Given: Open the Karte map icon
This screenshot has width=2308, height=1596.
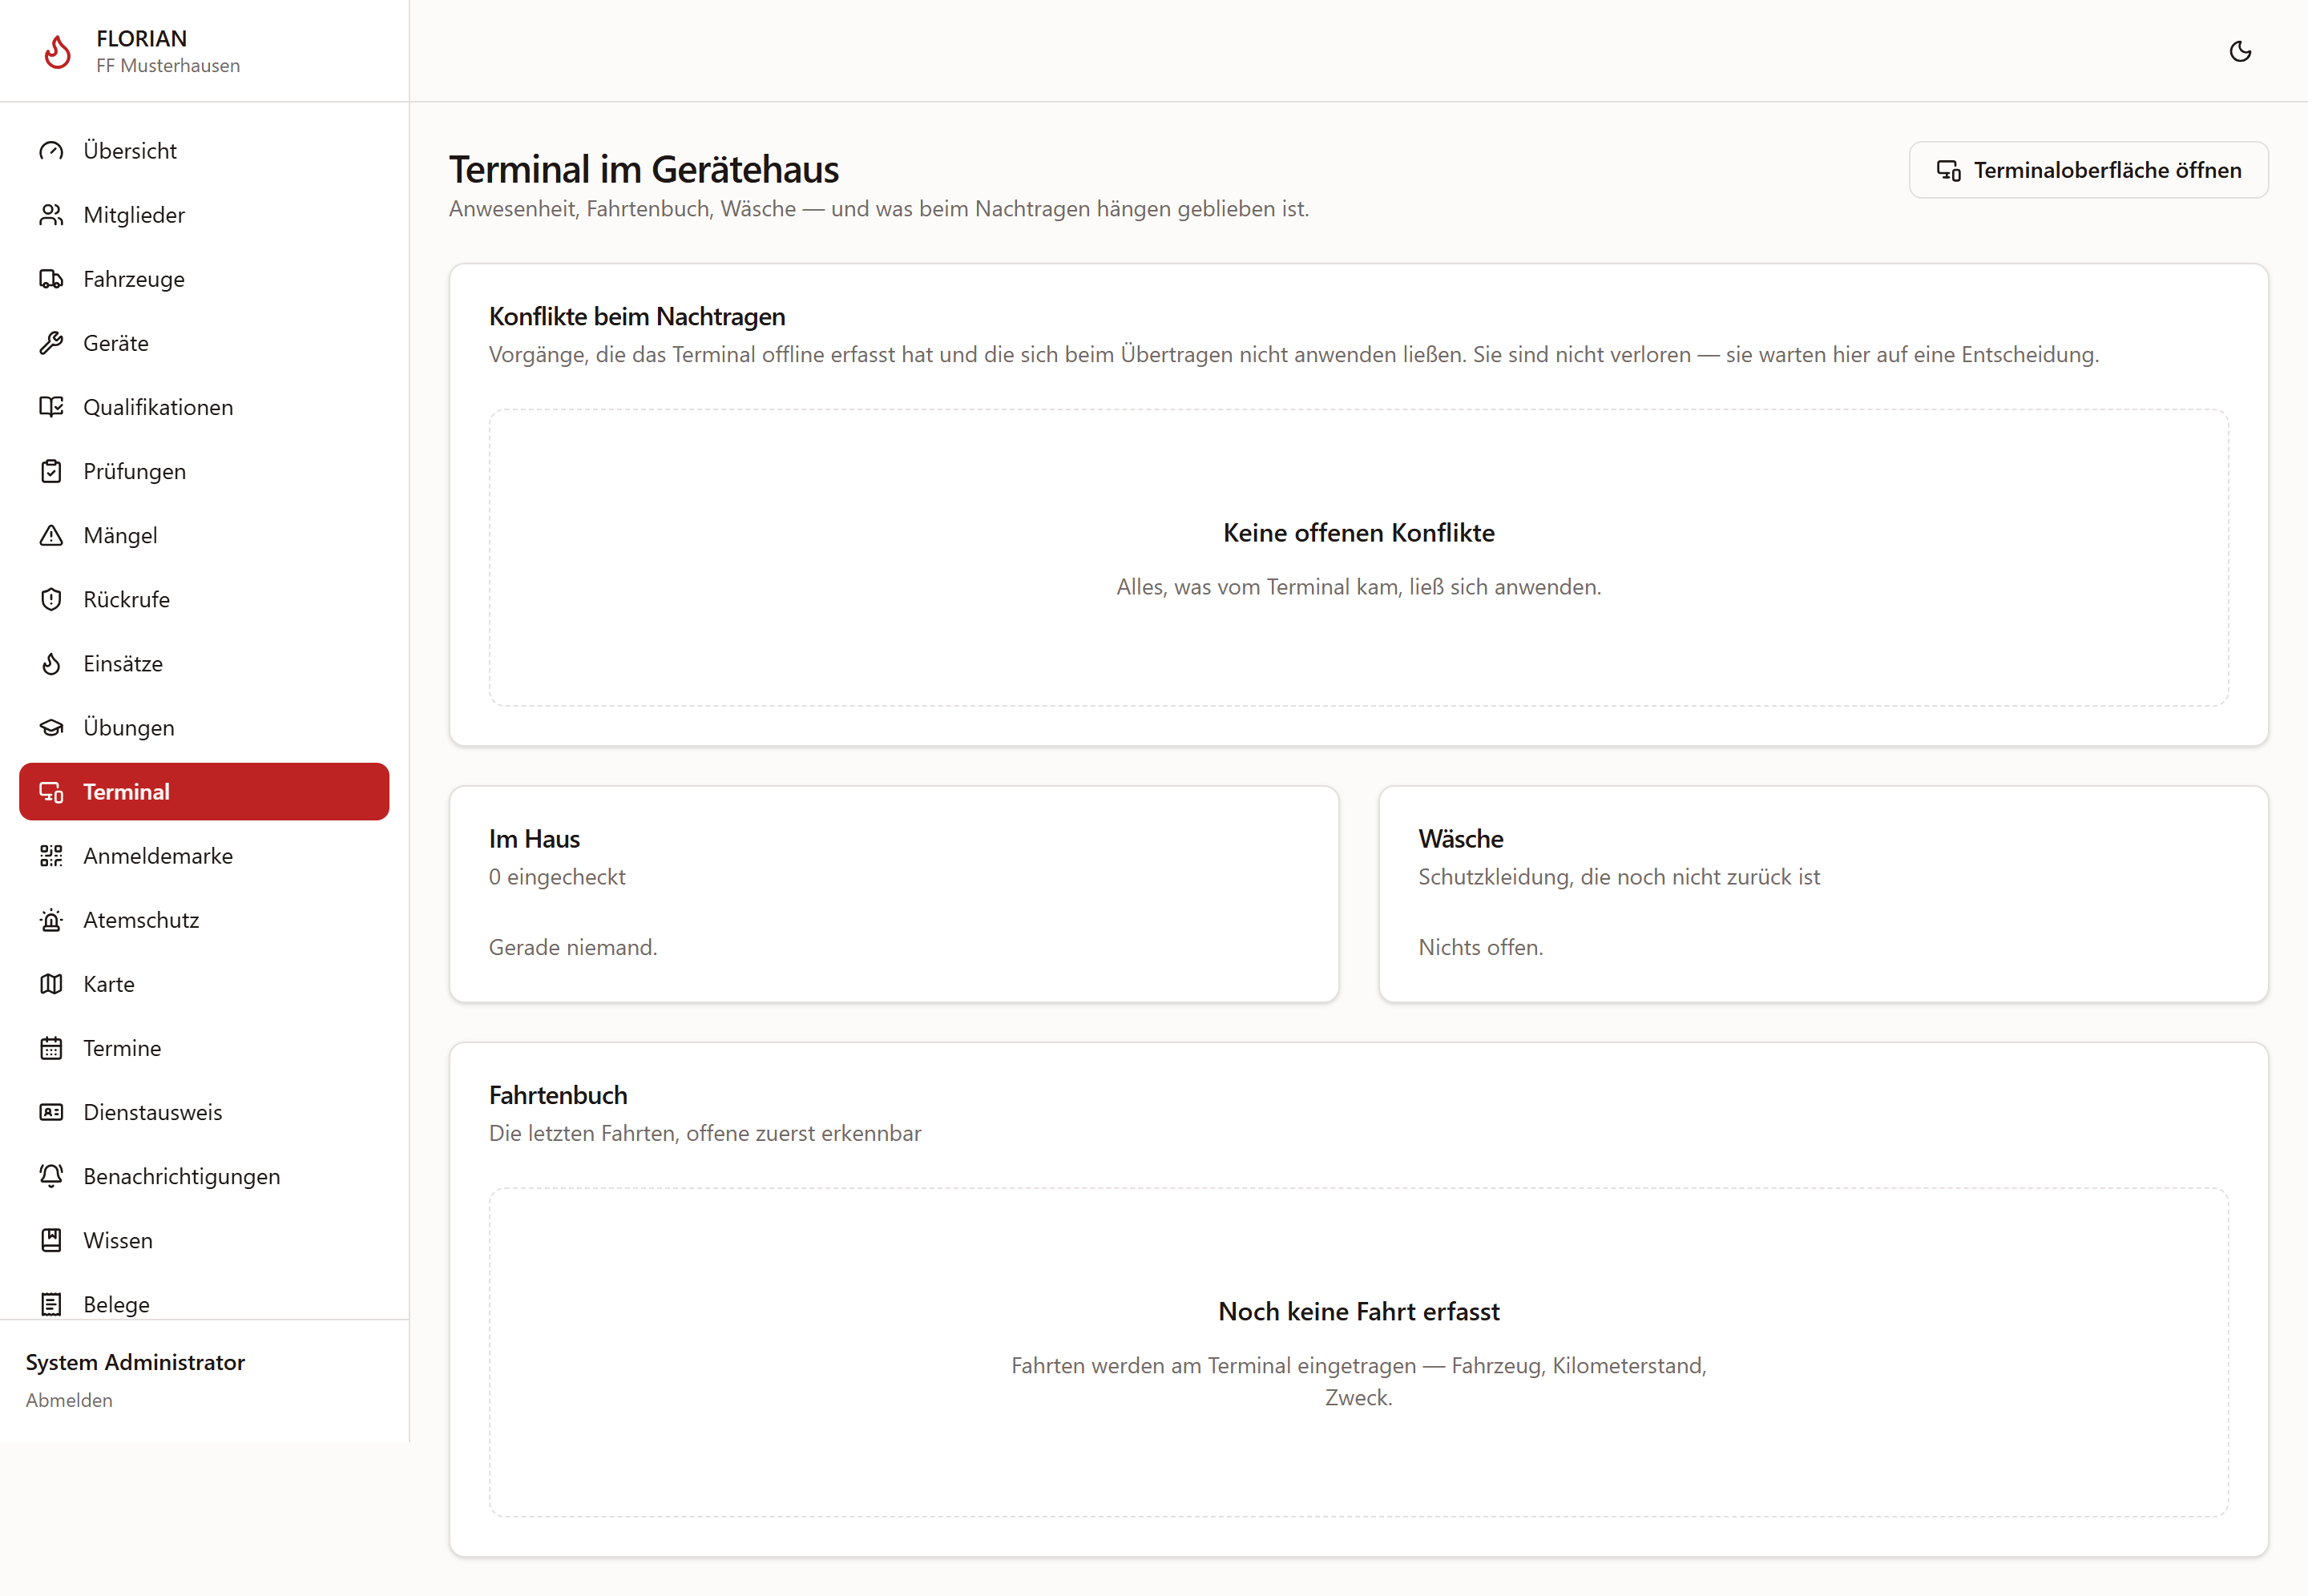Looking at the screenshot, I should pos(51,984).
